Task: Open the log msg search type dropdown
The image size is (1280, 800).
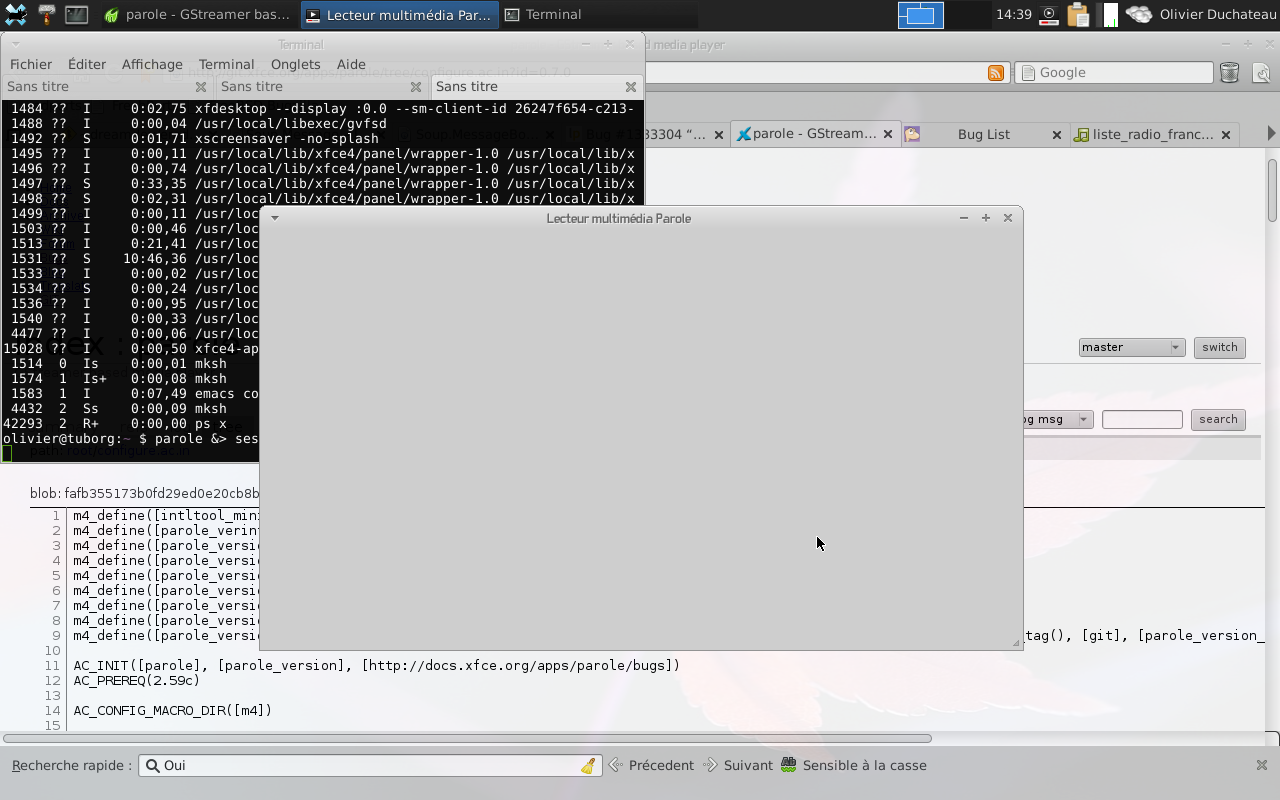Action: pyautogui.click(x=1055, y=419)
